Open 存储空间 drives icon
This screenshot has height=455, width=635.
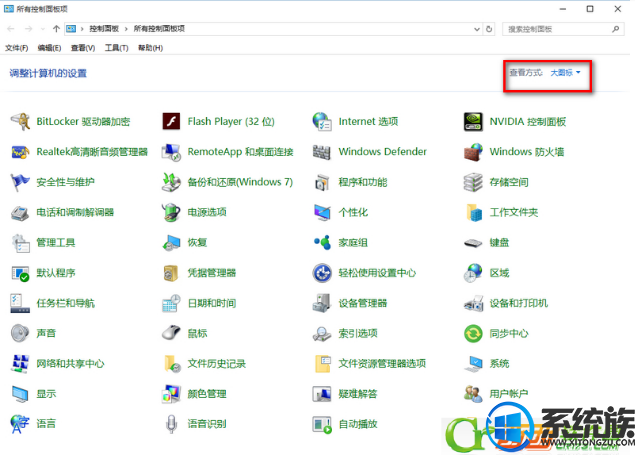click(473, 182)
